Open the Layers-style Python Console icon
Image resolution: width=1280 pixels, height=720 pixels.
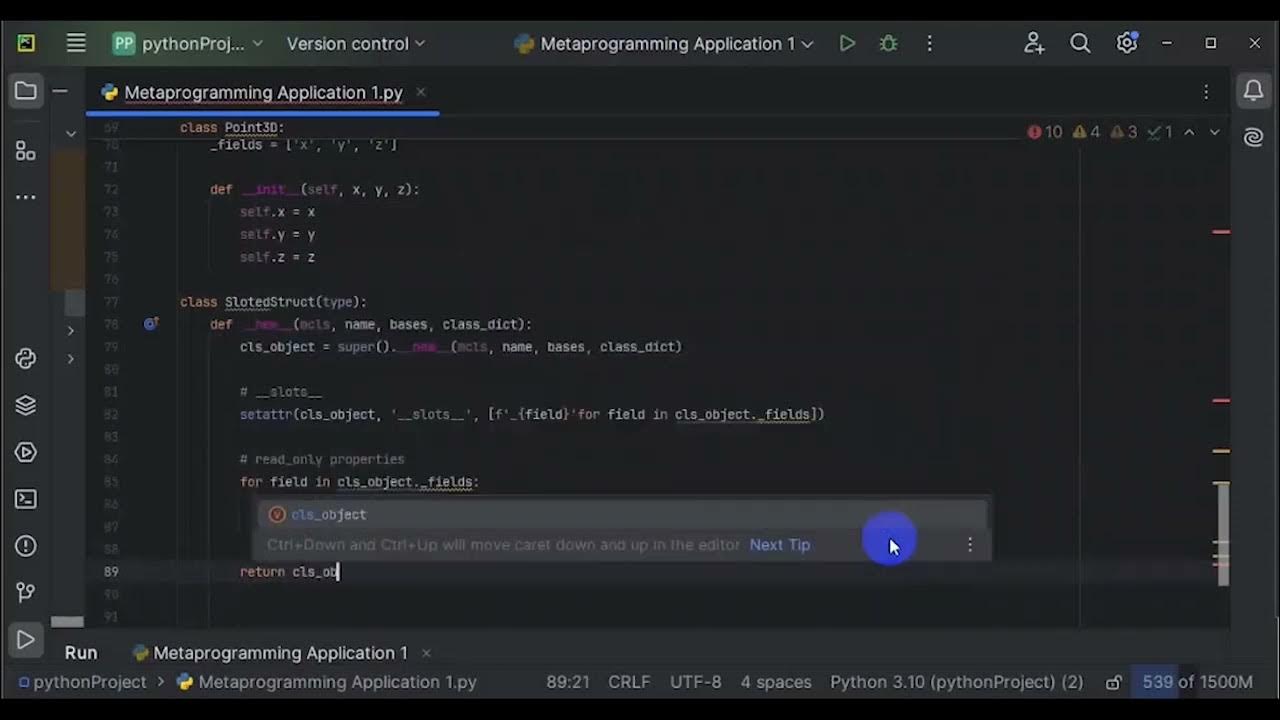click(26, 405)
